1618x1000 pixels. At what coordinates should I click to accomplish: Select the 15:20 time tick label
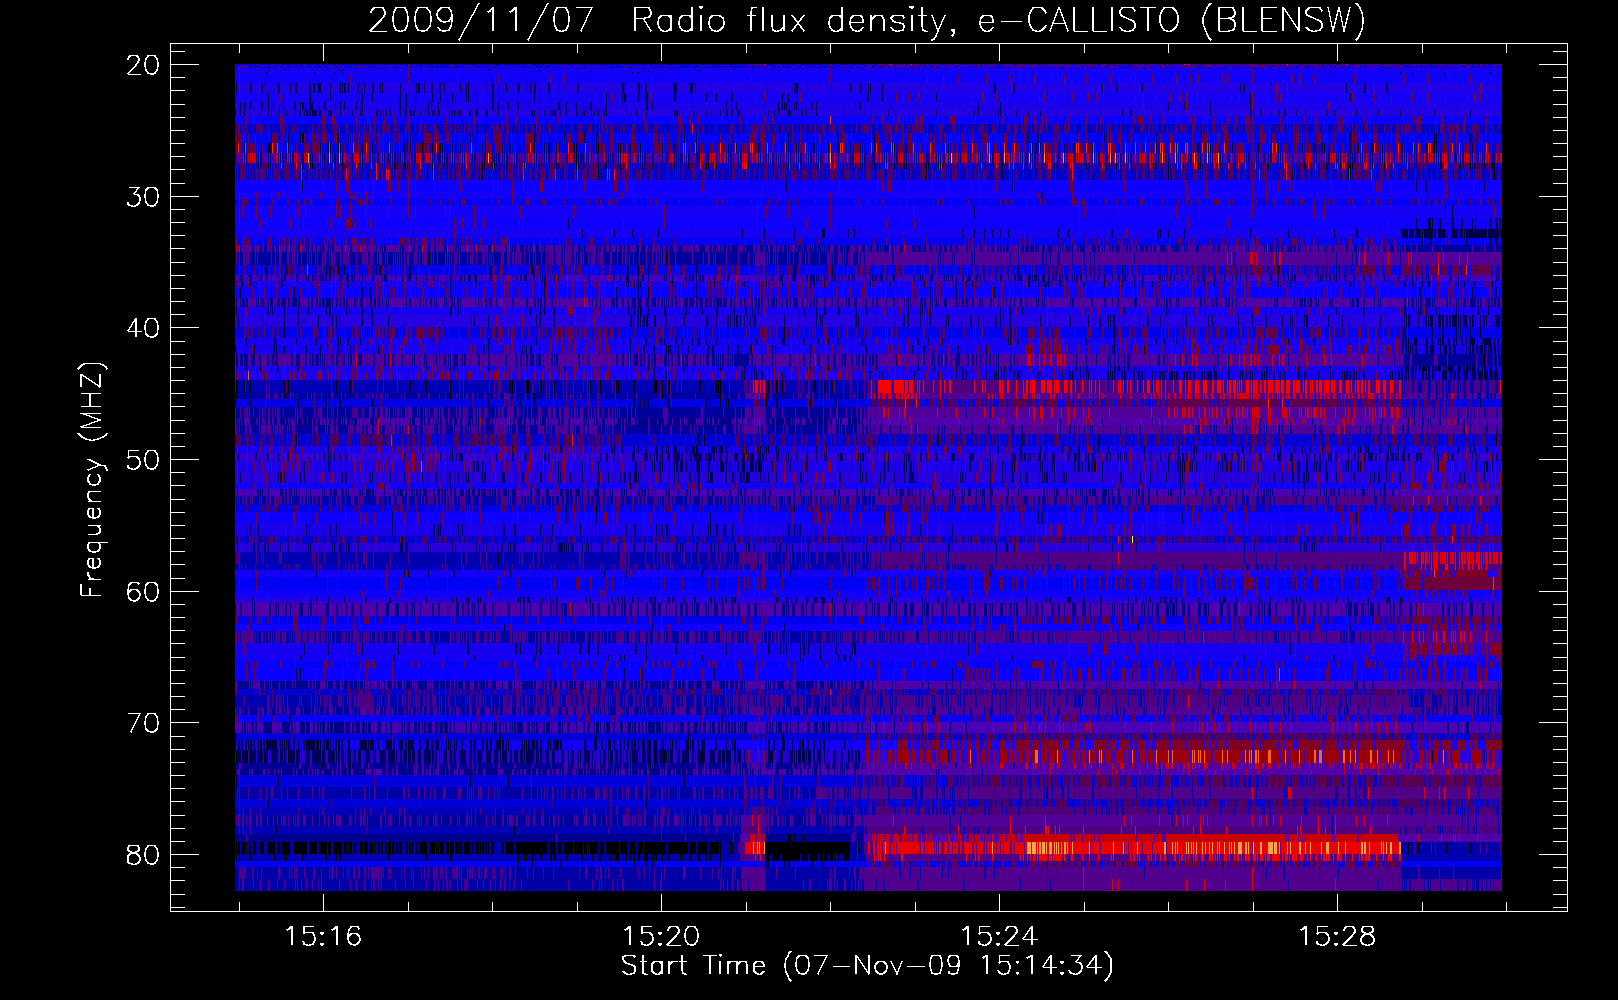point(661,937)
